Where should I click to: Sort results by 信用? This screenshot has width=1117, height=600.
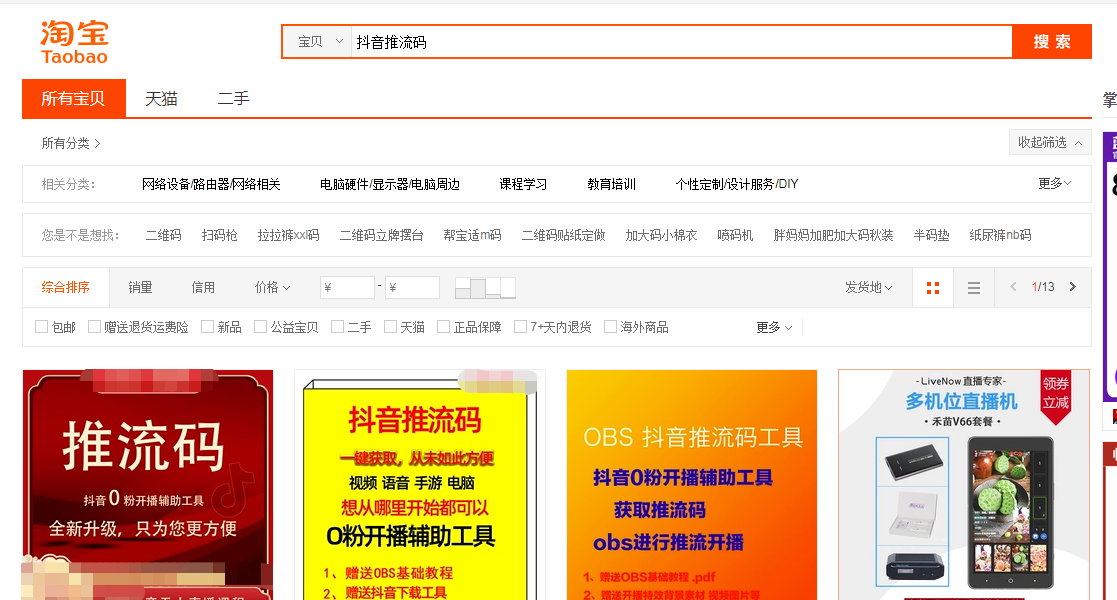[203, 287]
